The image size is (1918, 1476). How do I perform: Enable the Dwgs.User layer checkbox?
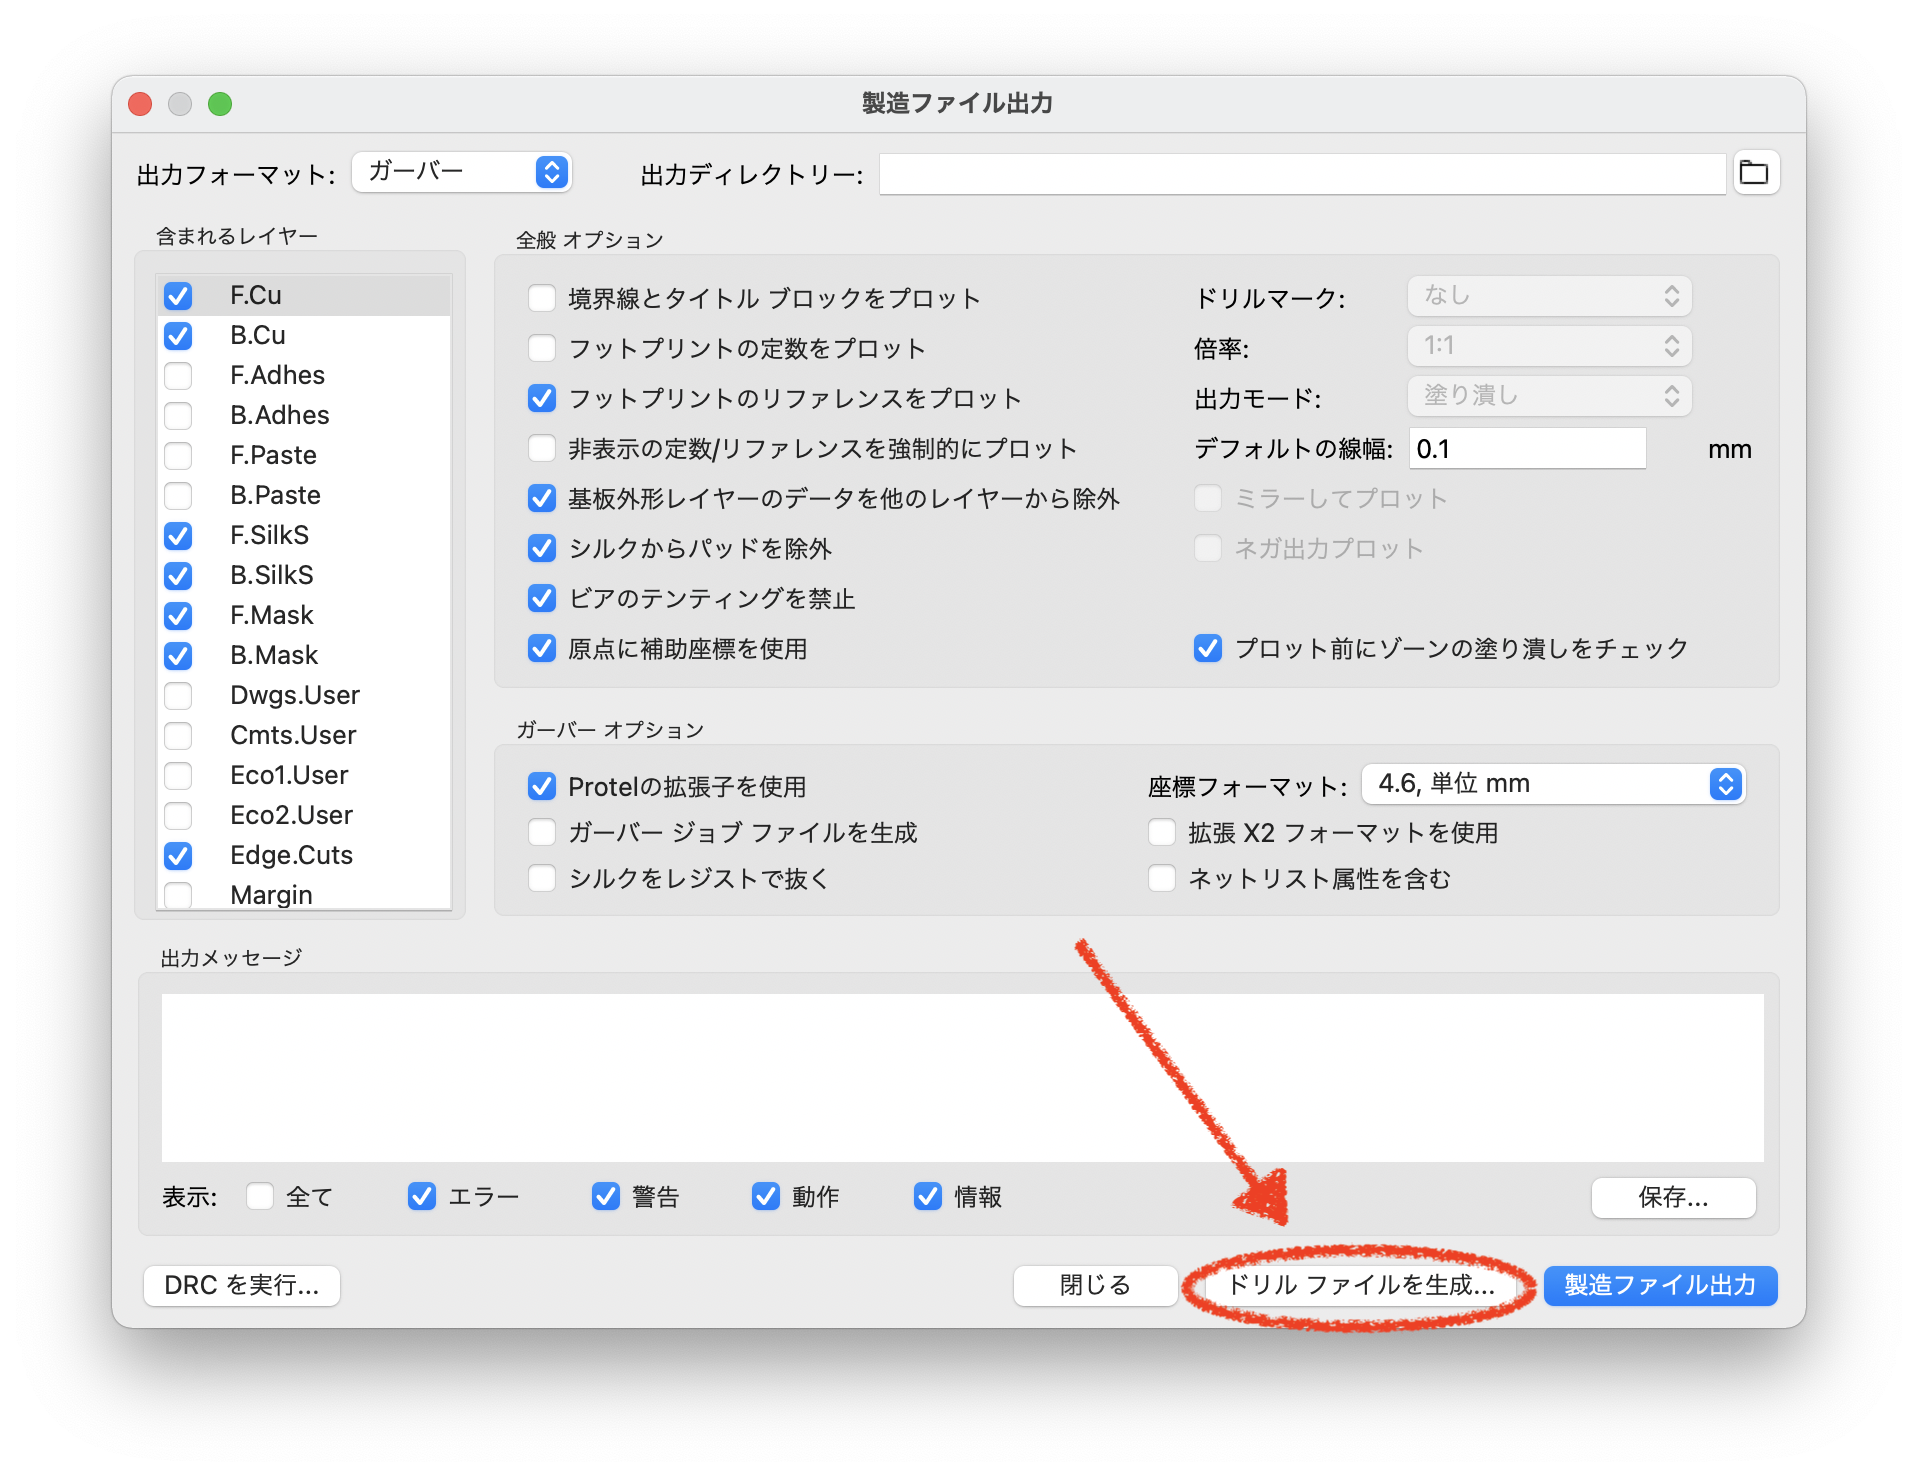[x=178, y=696]
